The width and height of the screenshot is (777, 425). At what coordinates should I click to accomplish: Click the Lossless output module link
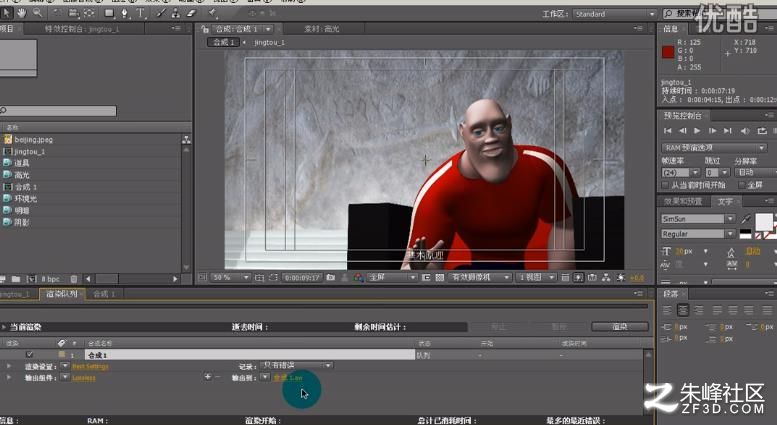84,378
